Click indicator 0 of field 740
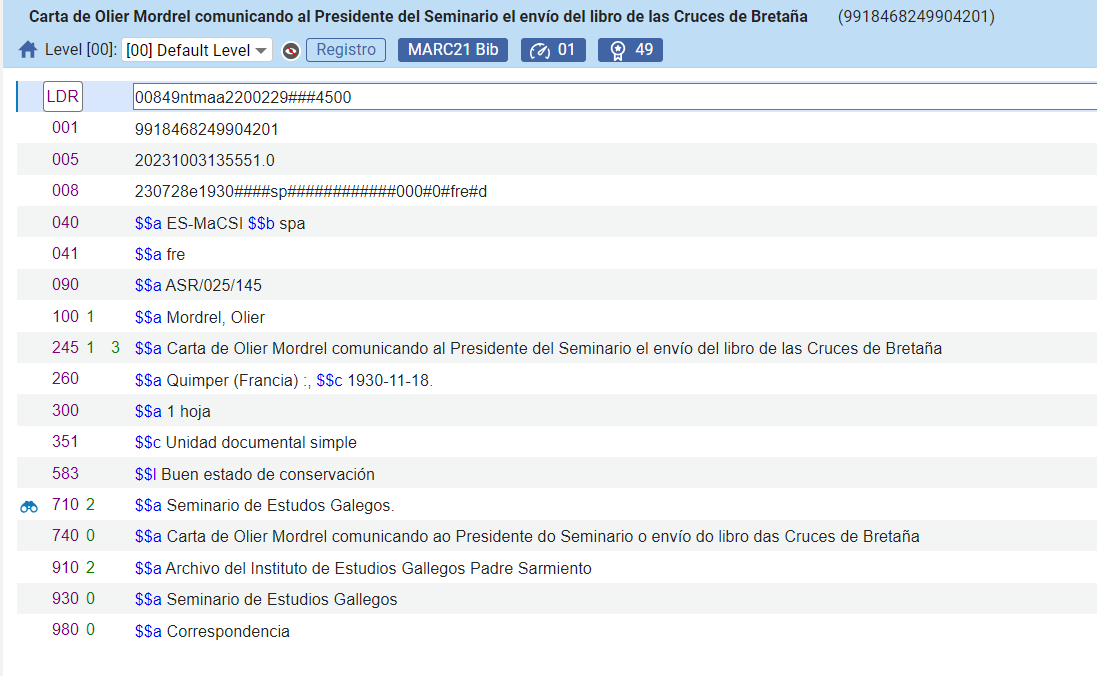Image resolution: width=1097 pixels, height=676 pixels. tap(90, 535)
